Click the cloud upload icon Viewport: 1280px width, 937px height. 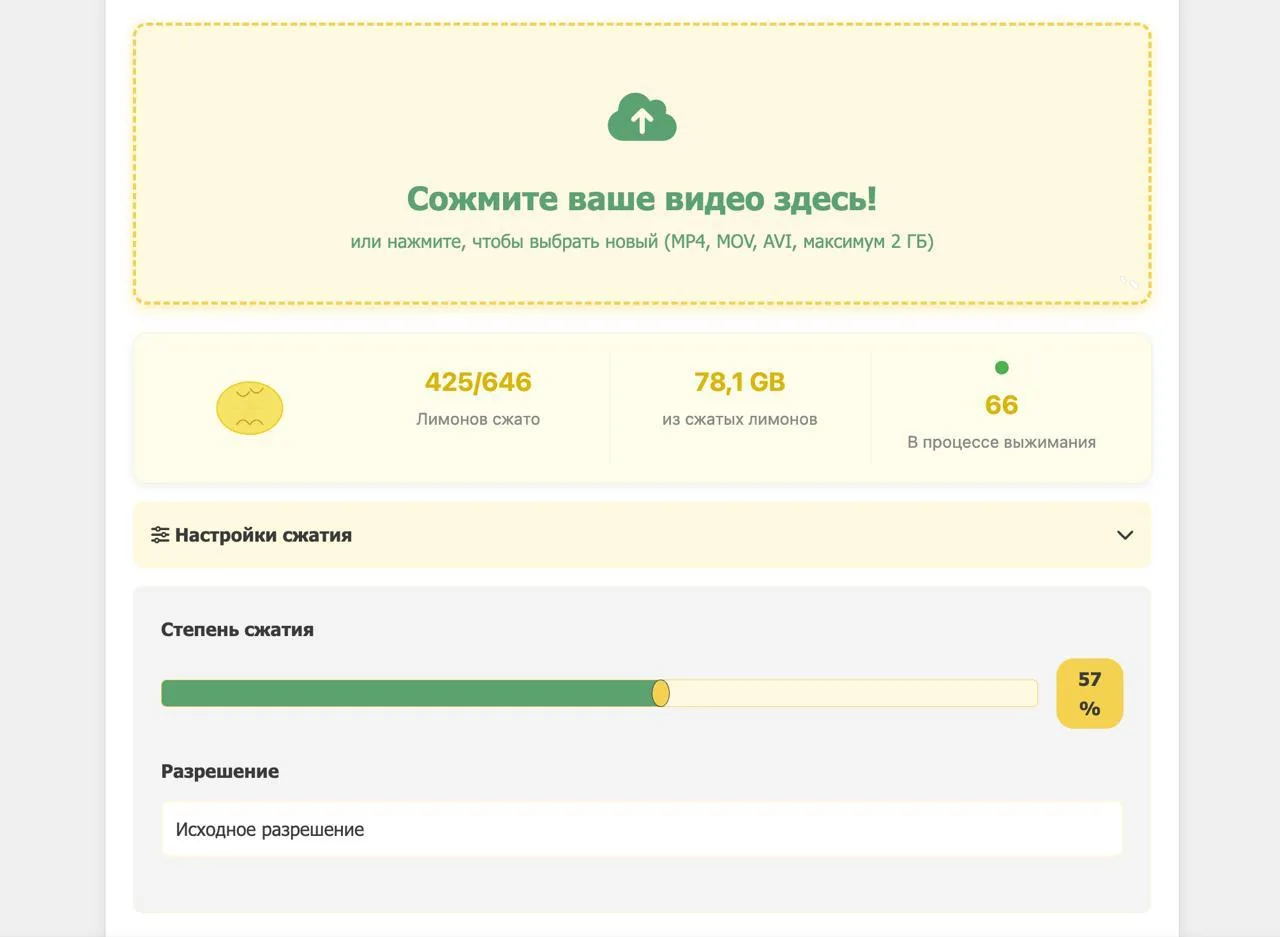642,117
